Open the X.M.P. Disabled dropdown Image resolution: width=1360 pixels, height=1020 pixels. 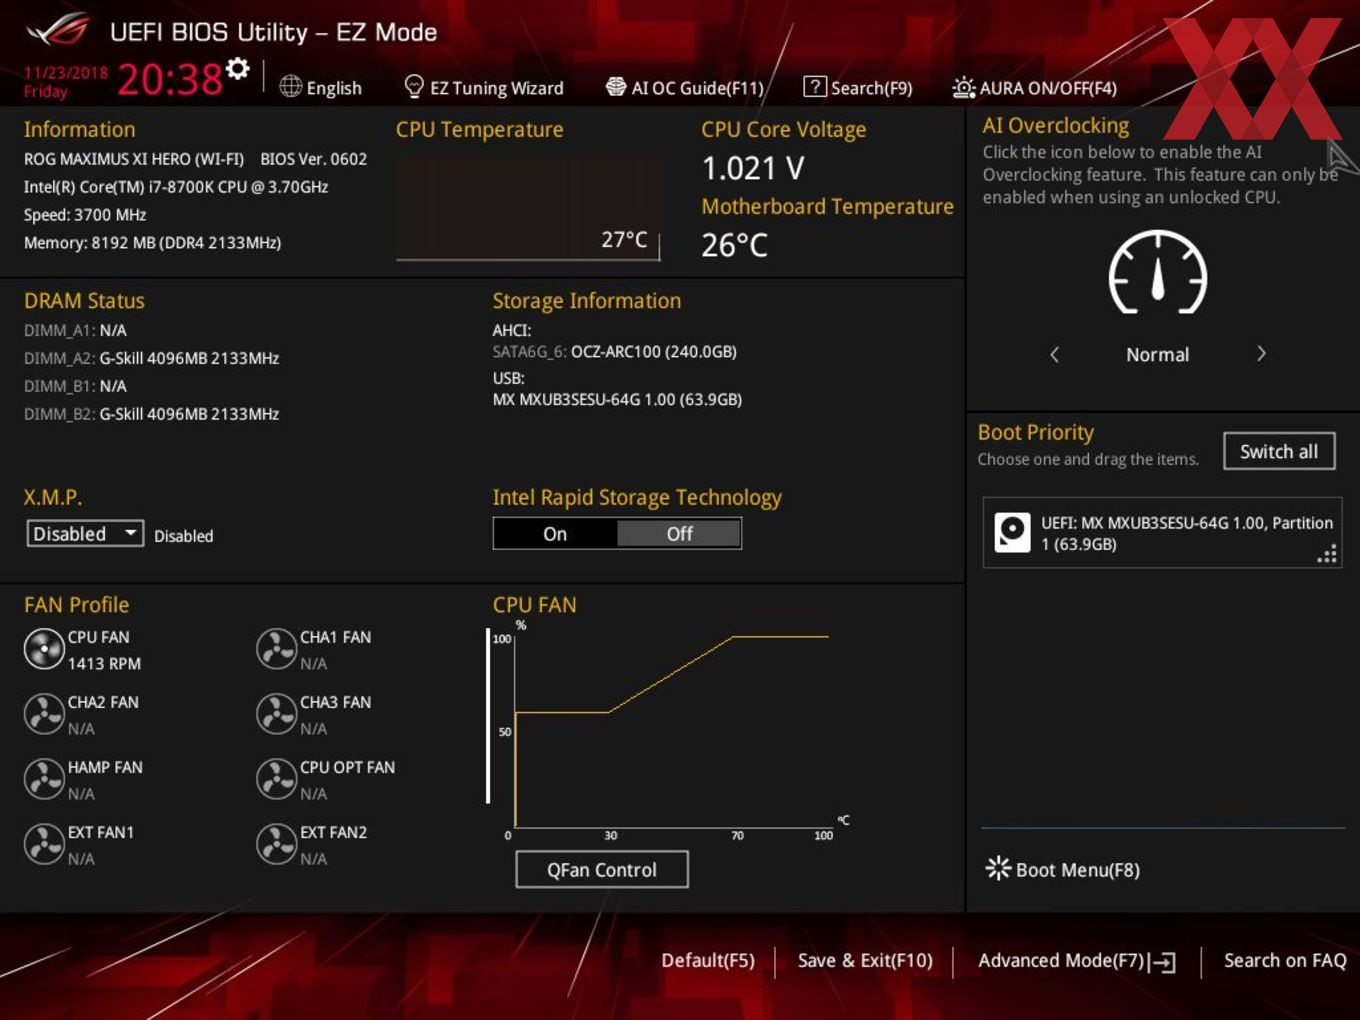(85, 534)
